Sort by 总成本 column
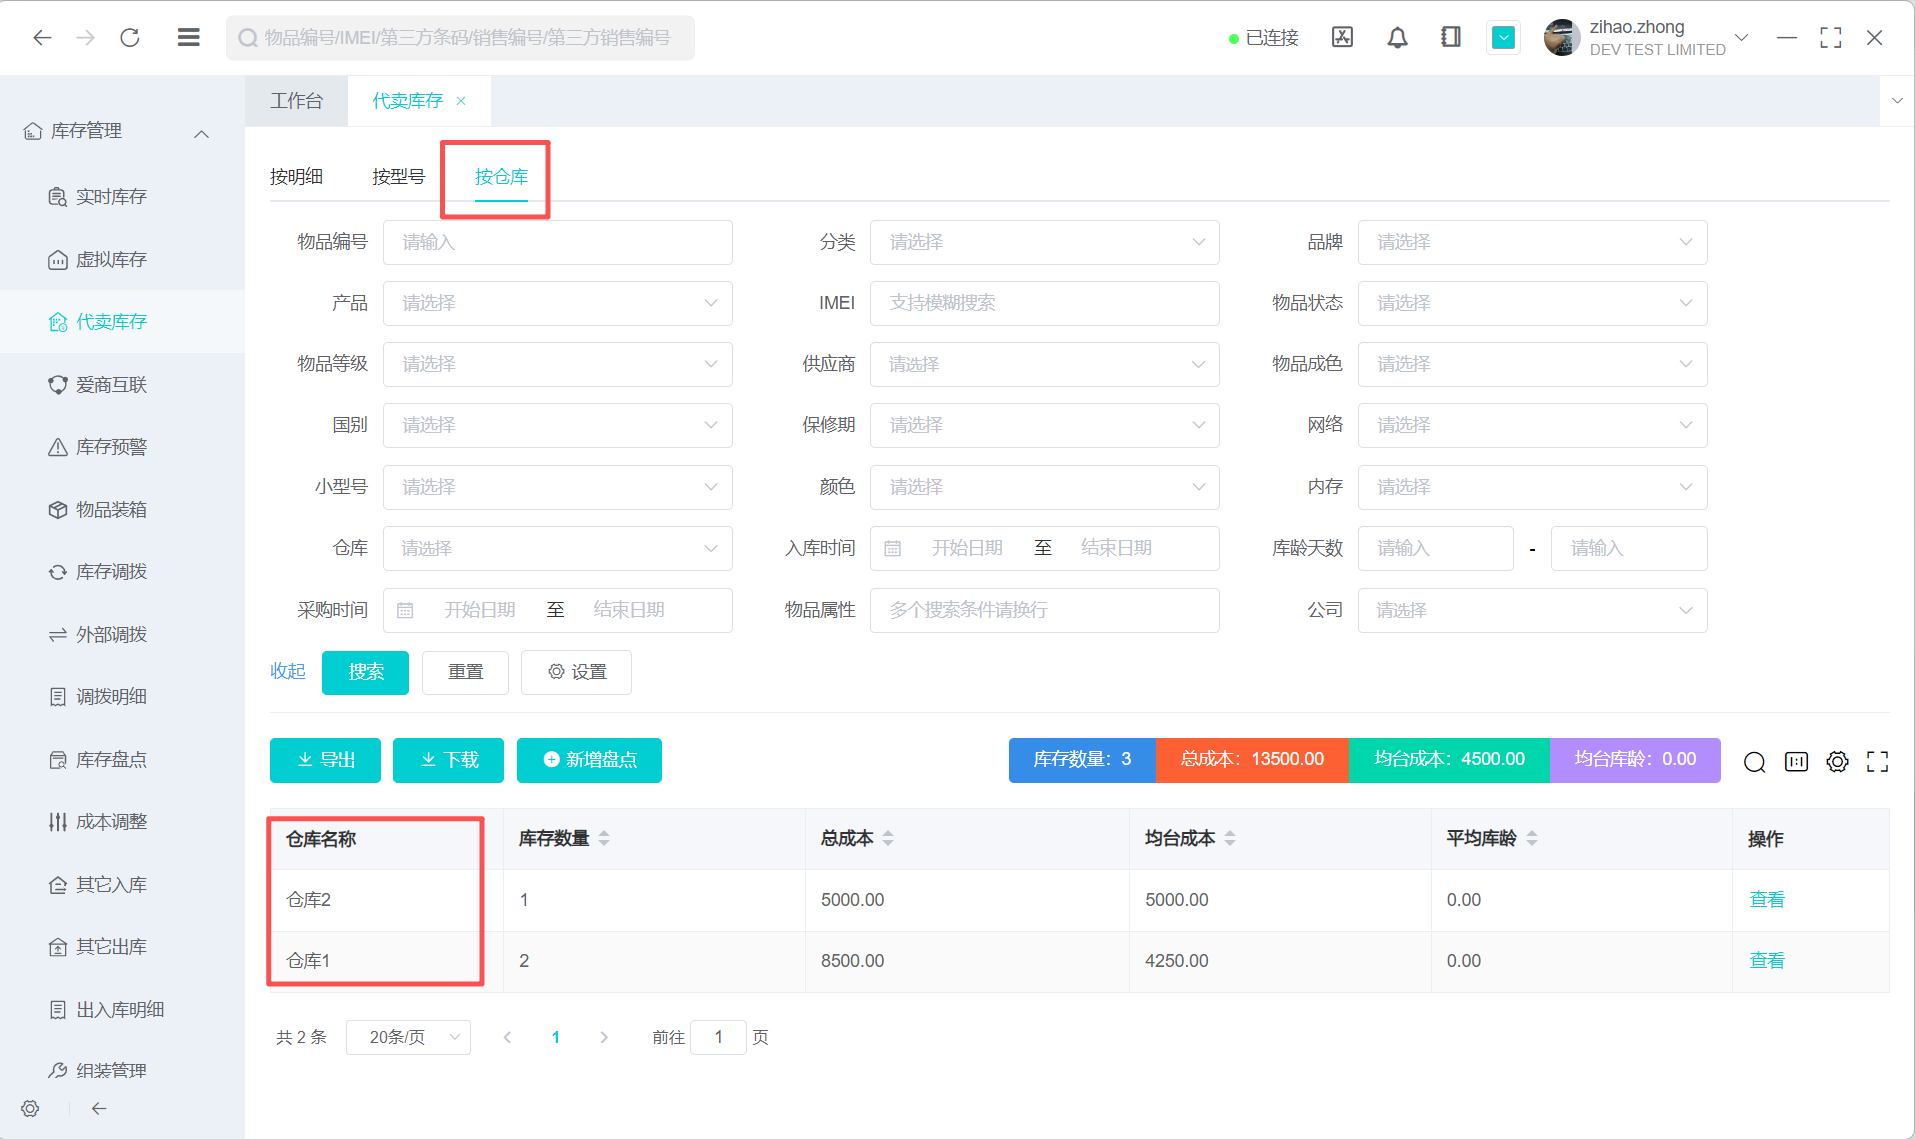1915x1139 pixels. pos(888,839)
